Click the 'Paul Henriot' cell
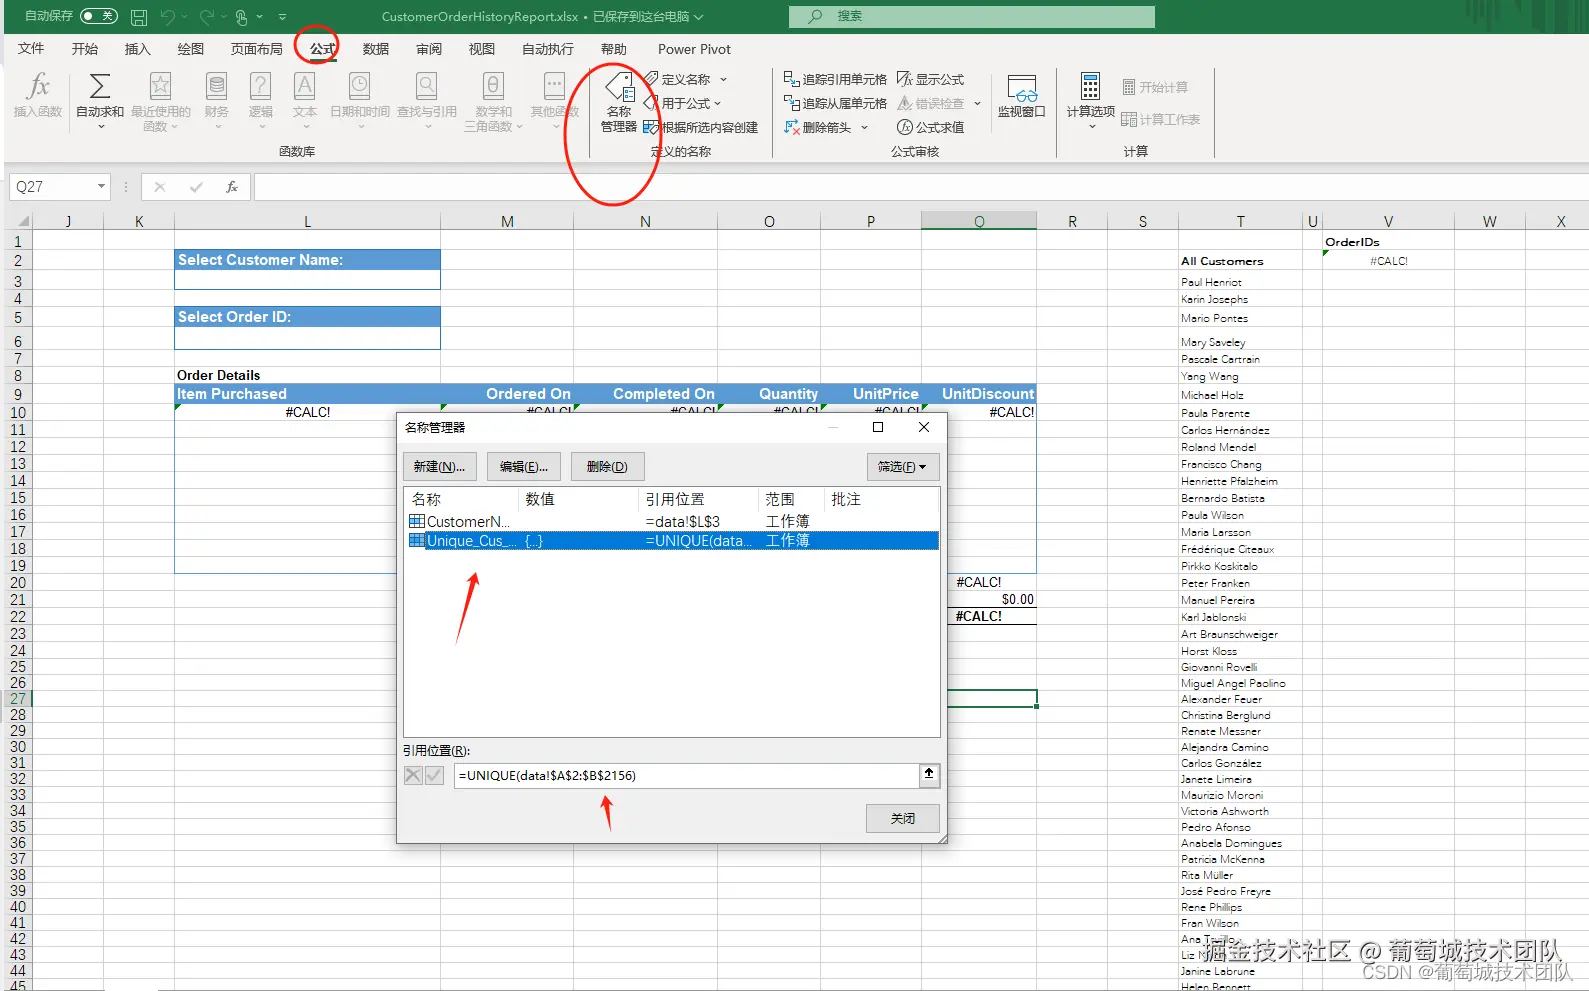This screenshot has width=1589, height=991. 1240,282
